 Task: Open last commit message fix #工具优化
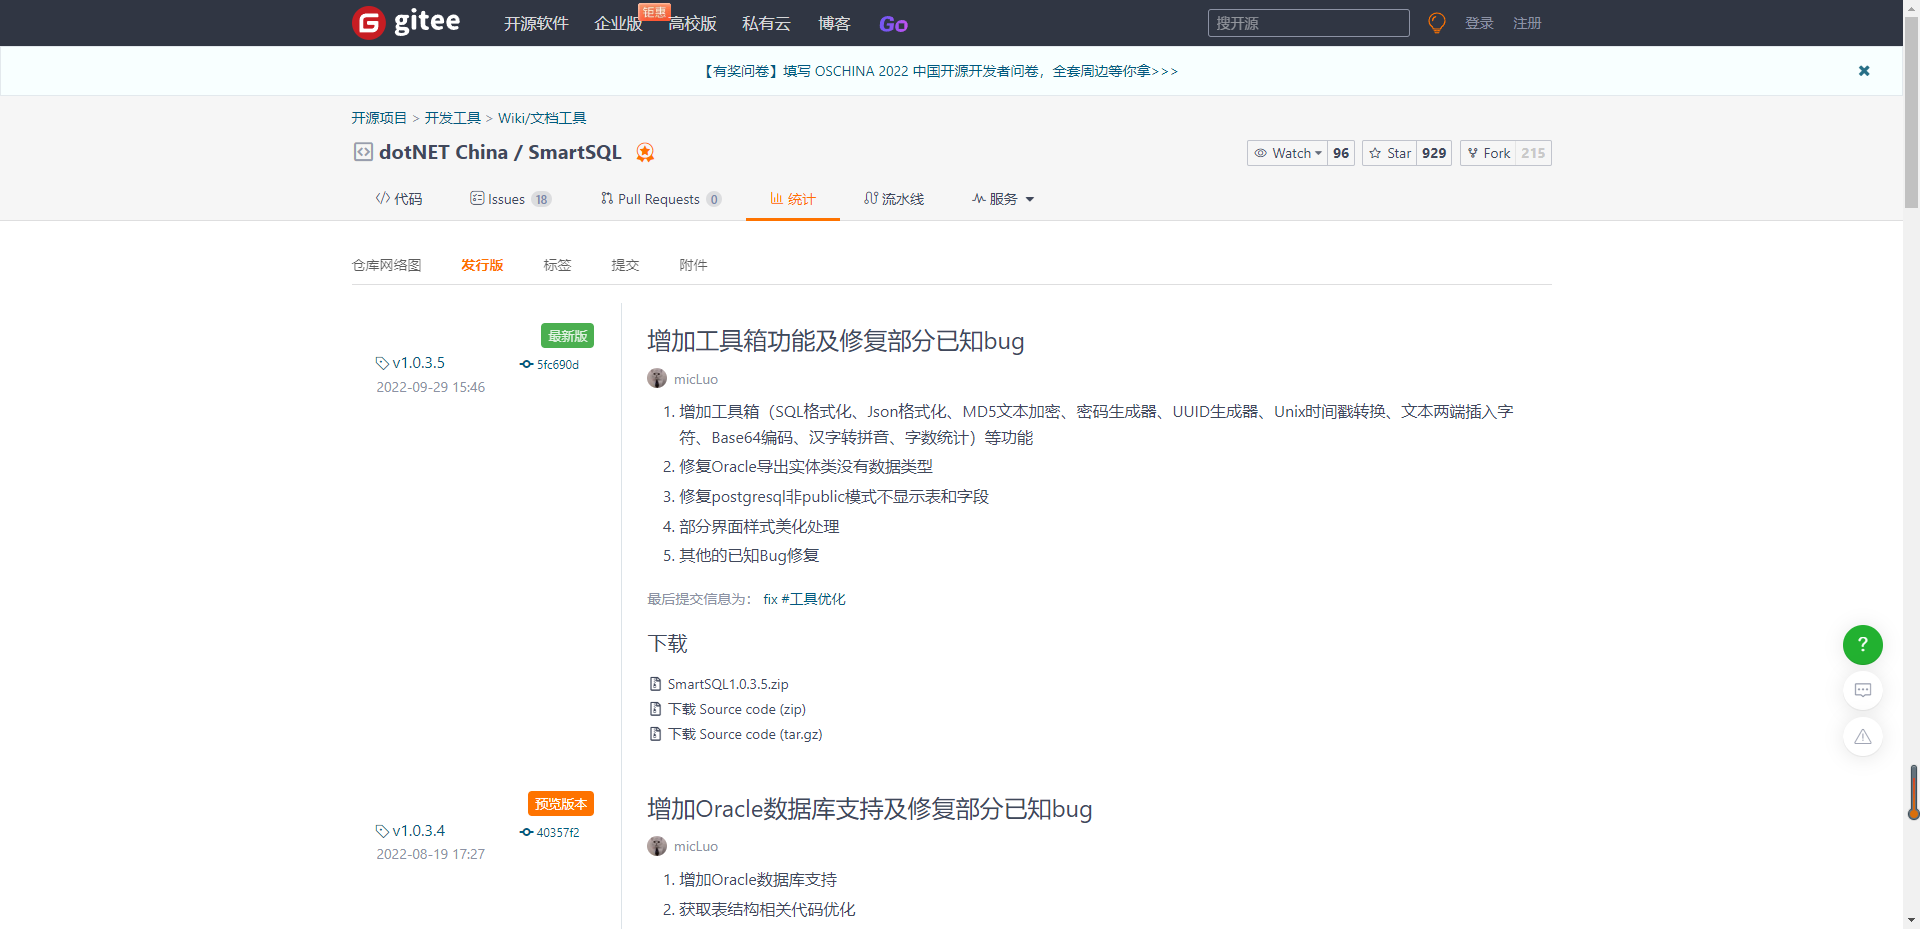(x=804, y=599)
